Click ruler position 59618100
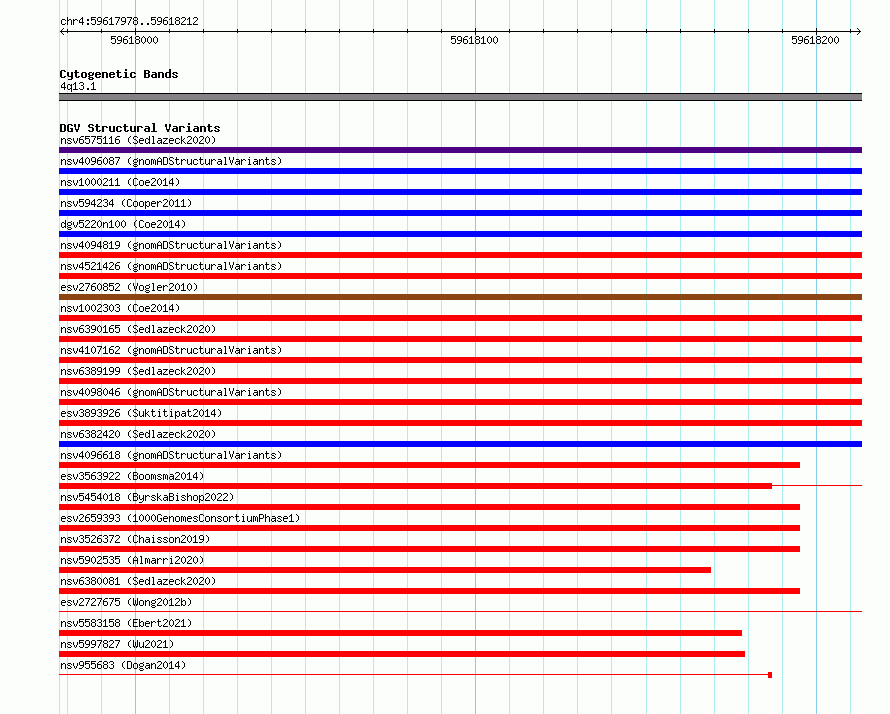The width and height of the screenshot is (890, 714). pyautogui.click(x=475, y=40)
